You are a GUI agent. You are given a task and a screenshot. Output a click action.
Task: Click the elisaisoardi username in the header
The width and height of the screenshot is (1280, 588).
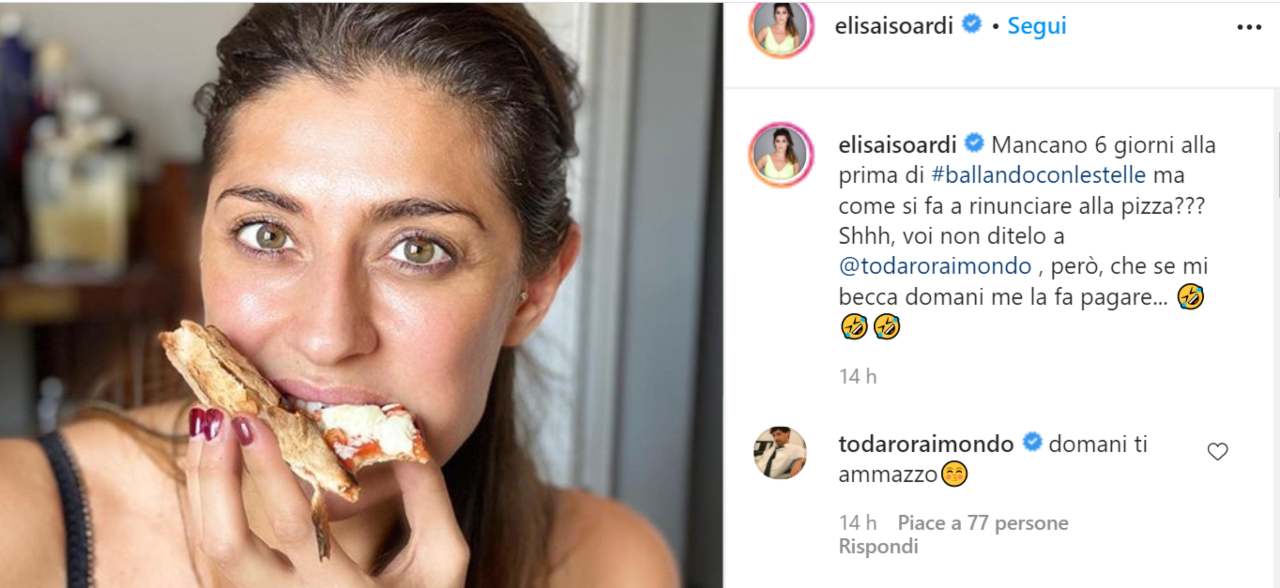tap(894, 26)
